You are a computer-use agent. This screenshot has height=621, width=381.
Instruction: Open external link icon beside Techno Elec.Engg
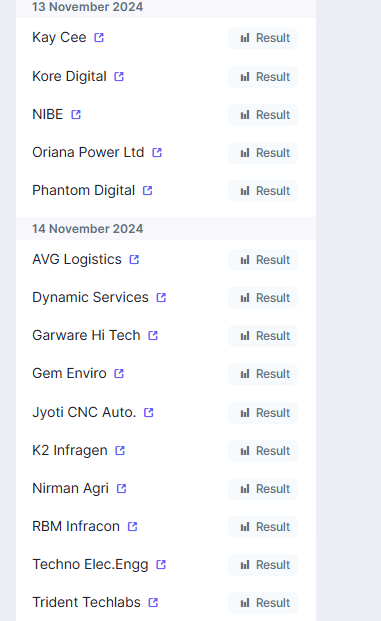(x=161, y=564)
